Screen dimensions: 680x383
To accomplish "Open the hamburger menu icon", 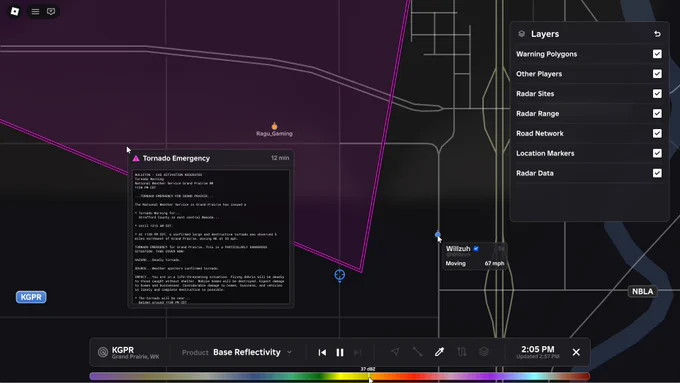I will (35, 12).
